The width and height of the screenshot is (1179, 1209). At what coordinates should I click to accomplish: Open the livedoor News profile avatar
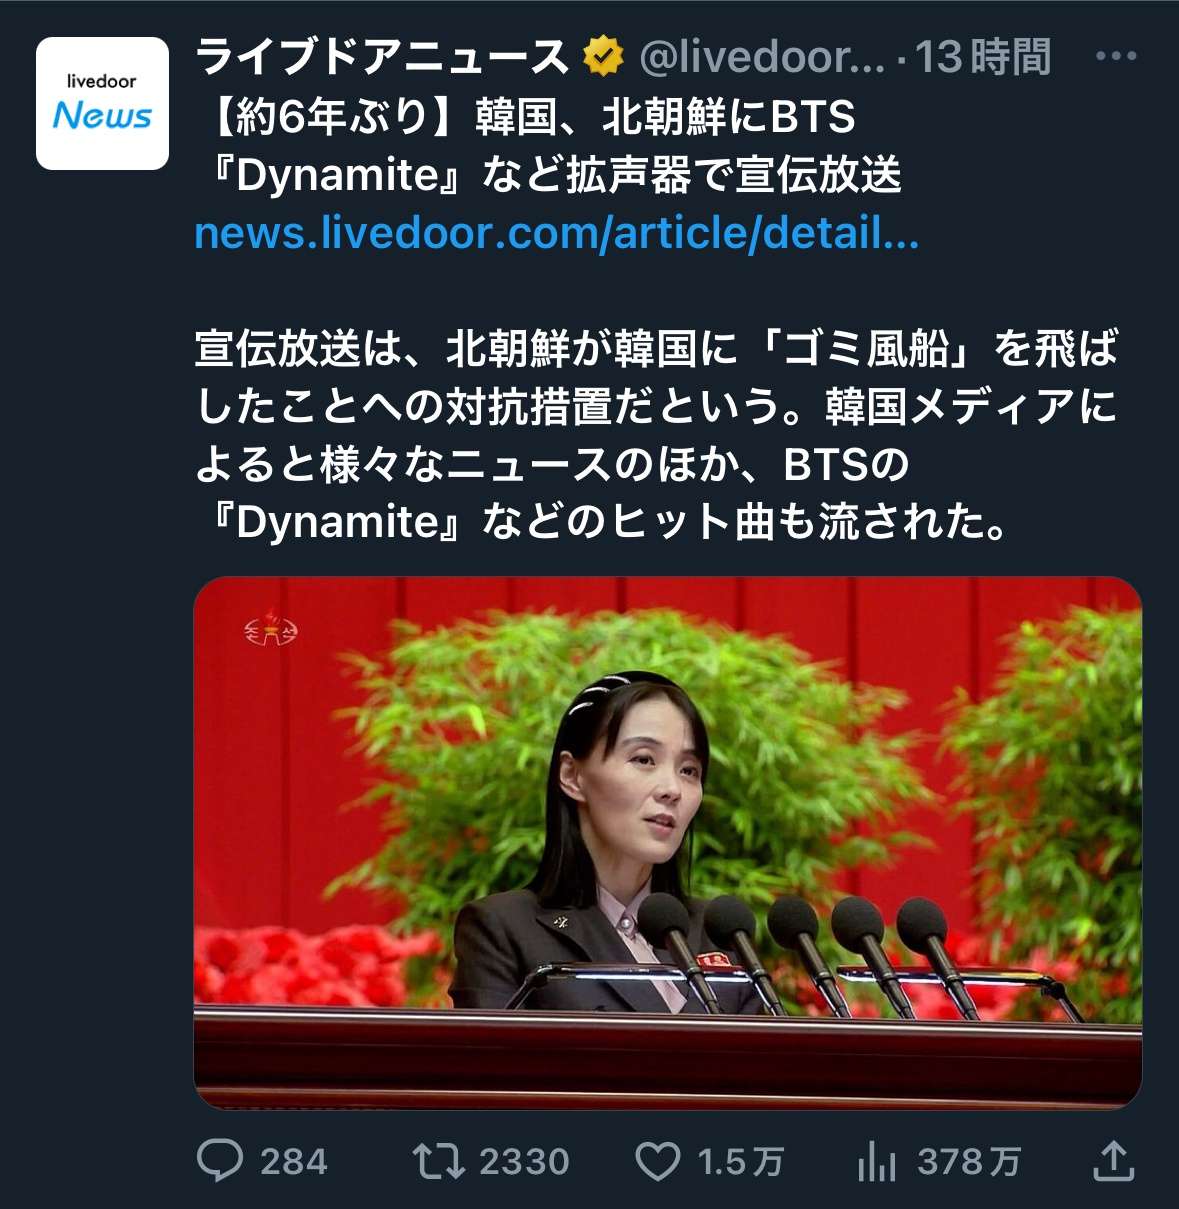pyautogui.click(x=102, y=103)
